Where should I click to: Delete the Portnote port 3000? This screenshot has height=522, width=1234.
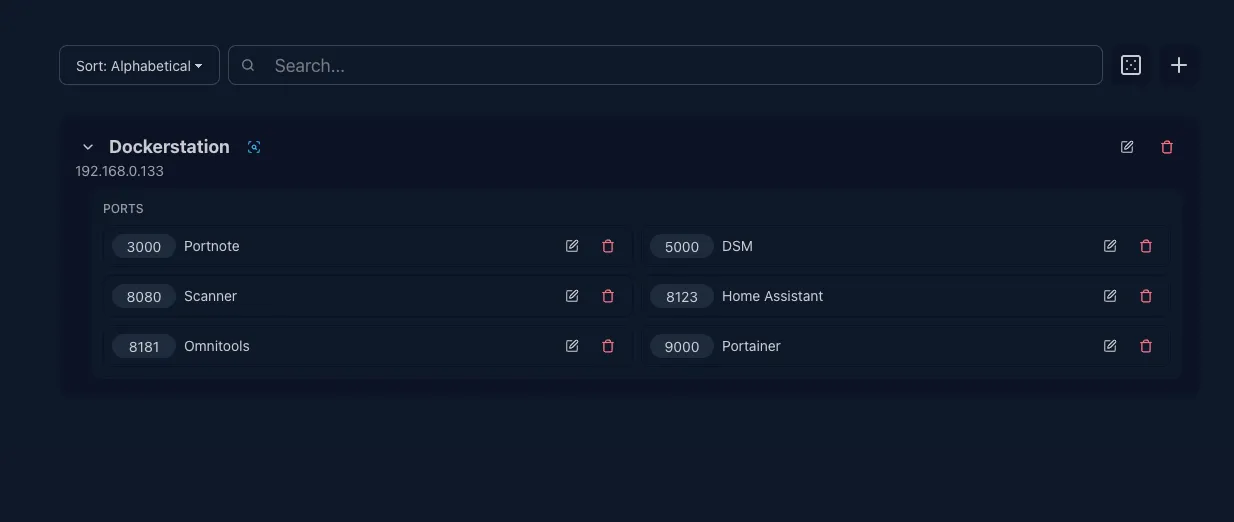608,246
